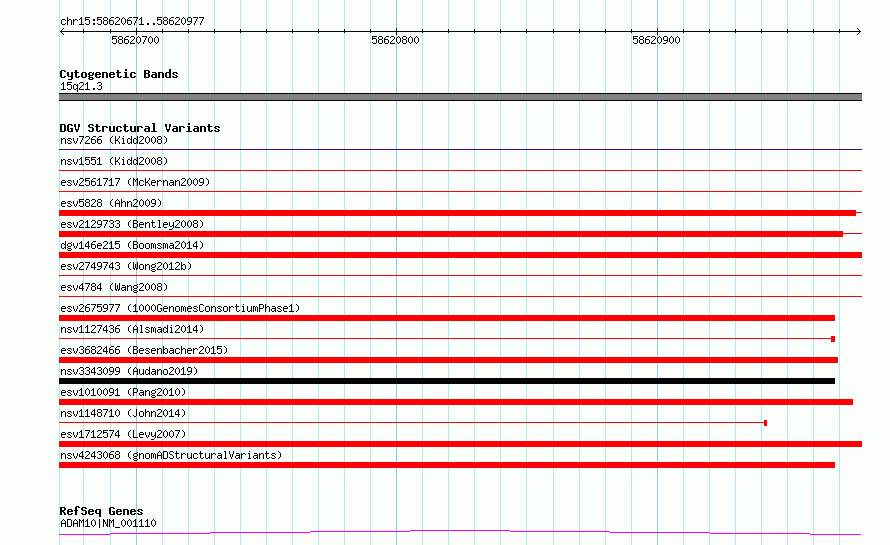This screenshot has width=890, height=545.
Task: Open variant dgv146e215 (Boomsma2014) label
Action: [x=132, y=245]
